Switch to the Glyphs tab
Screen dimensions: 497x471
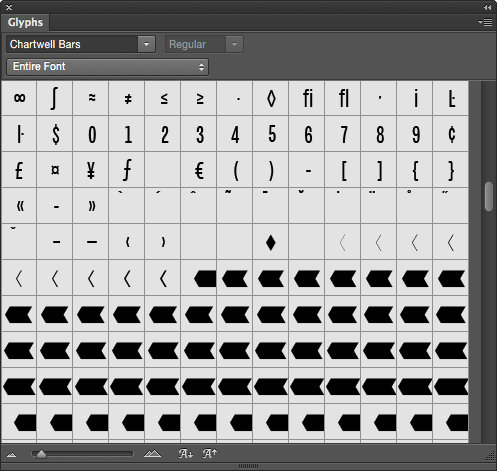25,22
